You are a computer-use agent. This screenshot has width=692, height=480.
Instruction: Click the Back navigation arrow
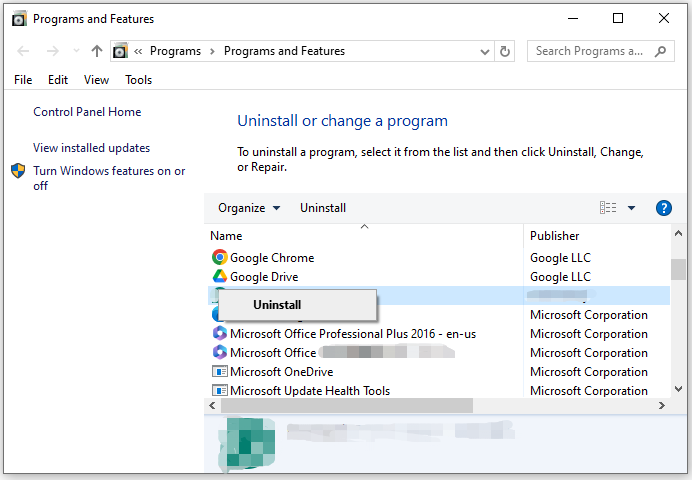pyautogui.click(x=23, y=51)
